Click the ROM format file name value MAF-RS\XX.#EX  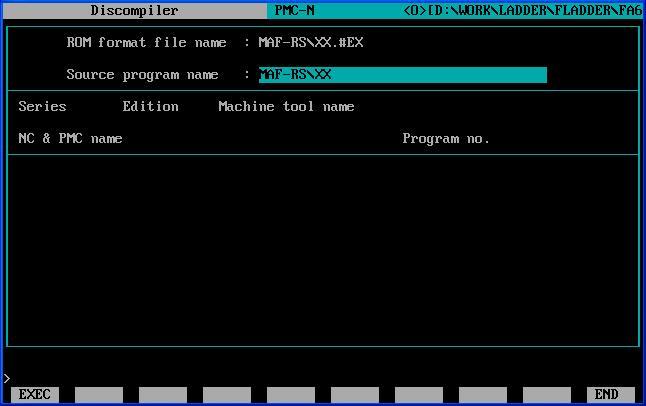pyautogui.click(x=311, y=42)
